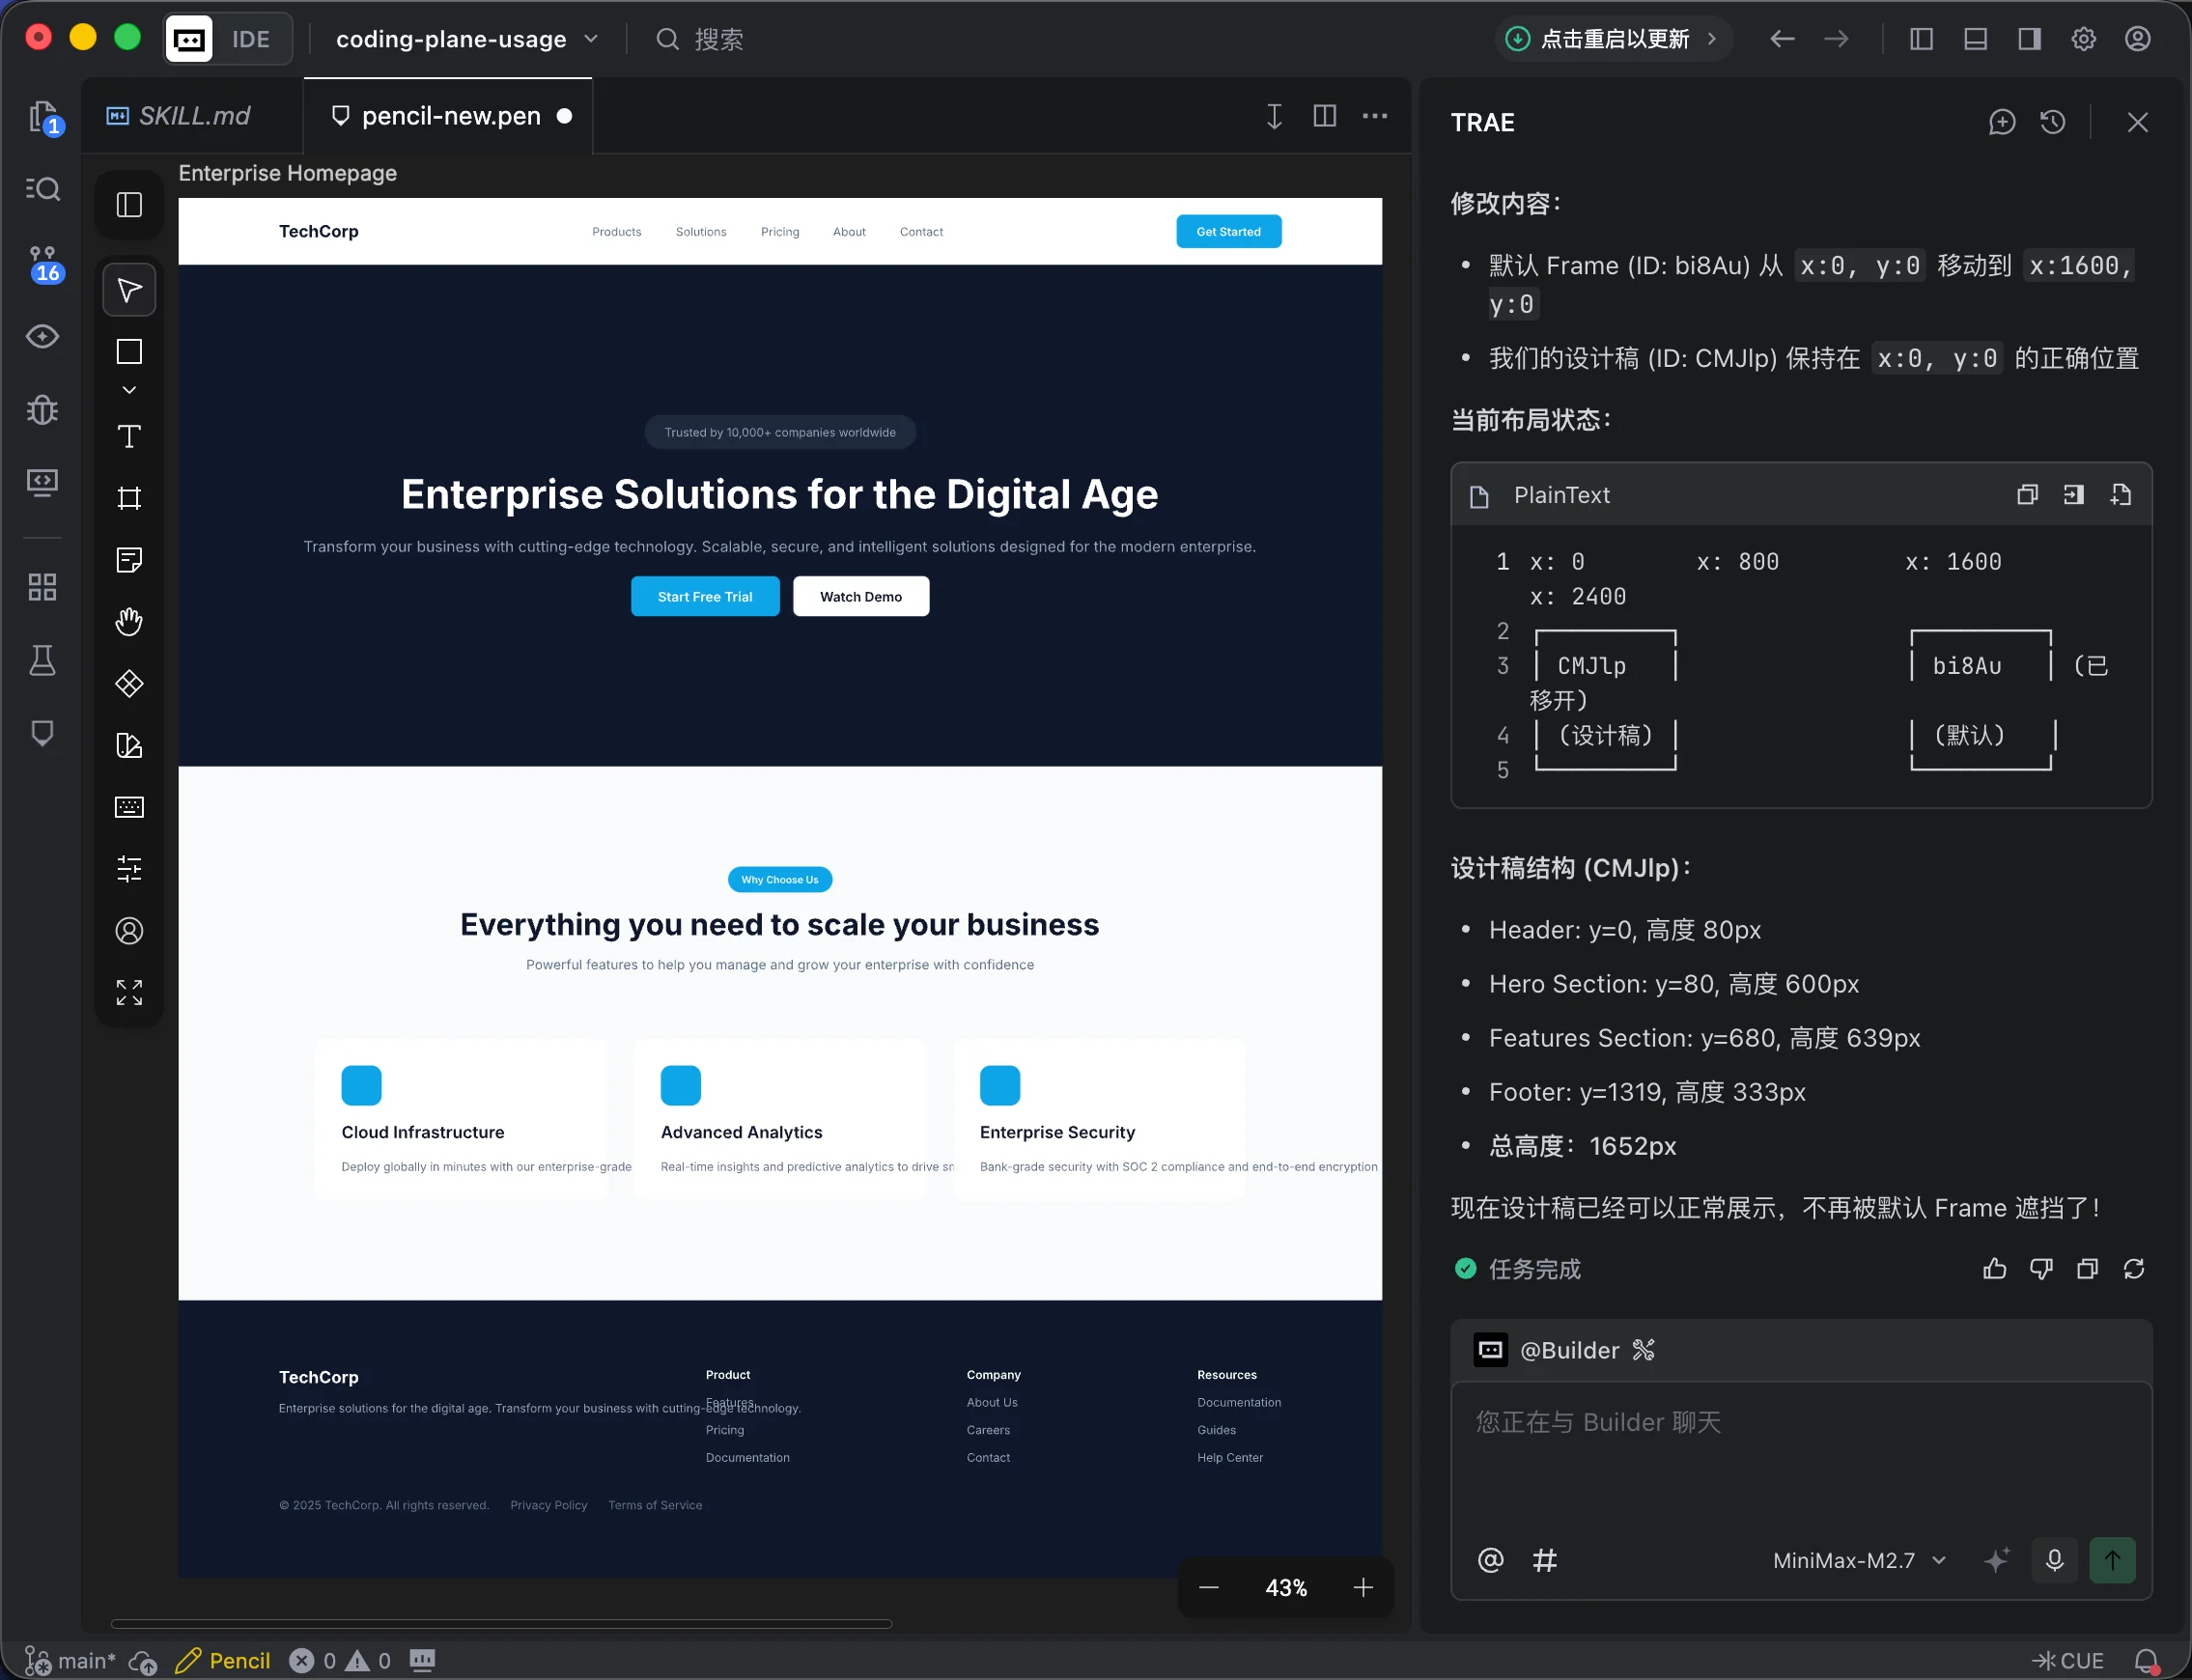Select the sticky Note tool
This screenshot has height=1680, width=2192.
129,560
